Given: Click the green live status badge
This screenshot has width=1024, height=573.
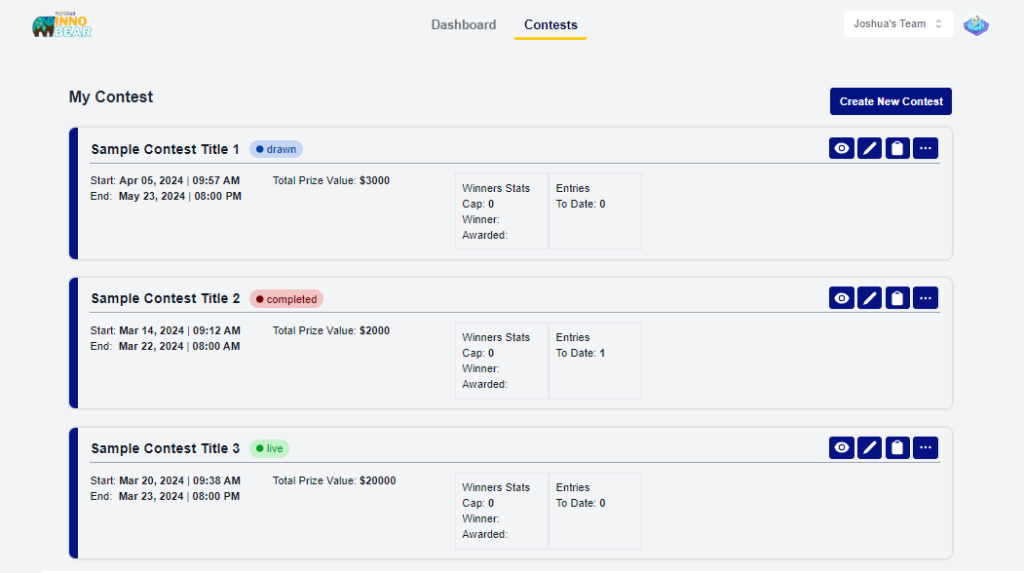Looking at the screenshot, I should [269, 449].
